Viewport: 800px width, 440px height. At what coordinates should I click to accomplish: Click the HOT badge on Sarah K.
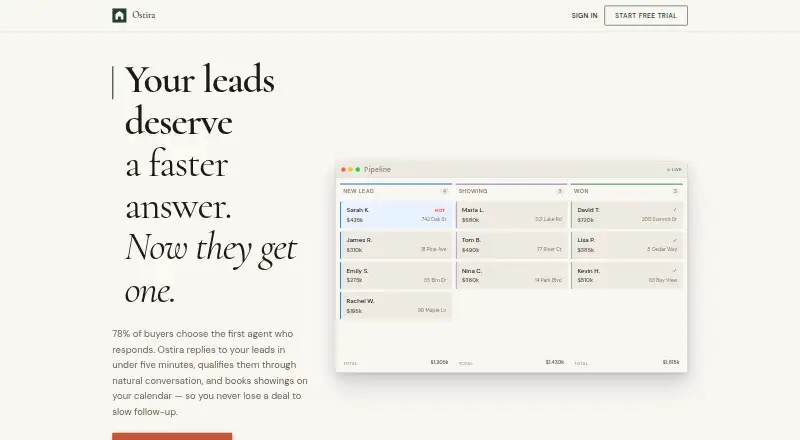440,210
